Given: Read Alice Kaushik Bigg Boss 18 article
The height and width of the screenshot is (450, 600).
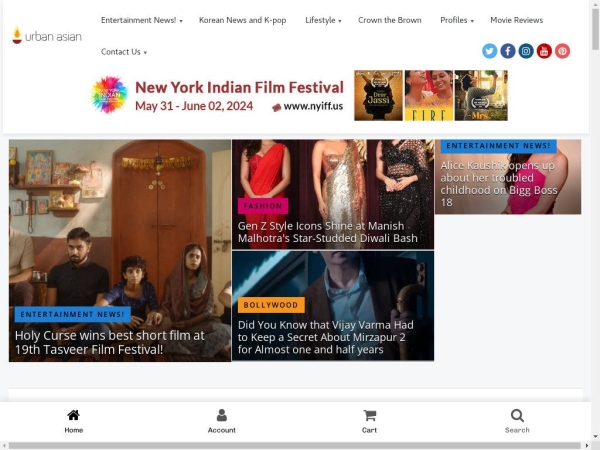Looking at the screenshot, I should click(x=499, y=184).
